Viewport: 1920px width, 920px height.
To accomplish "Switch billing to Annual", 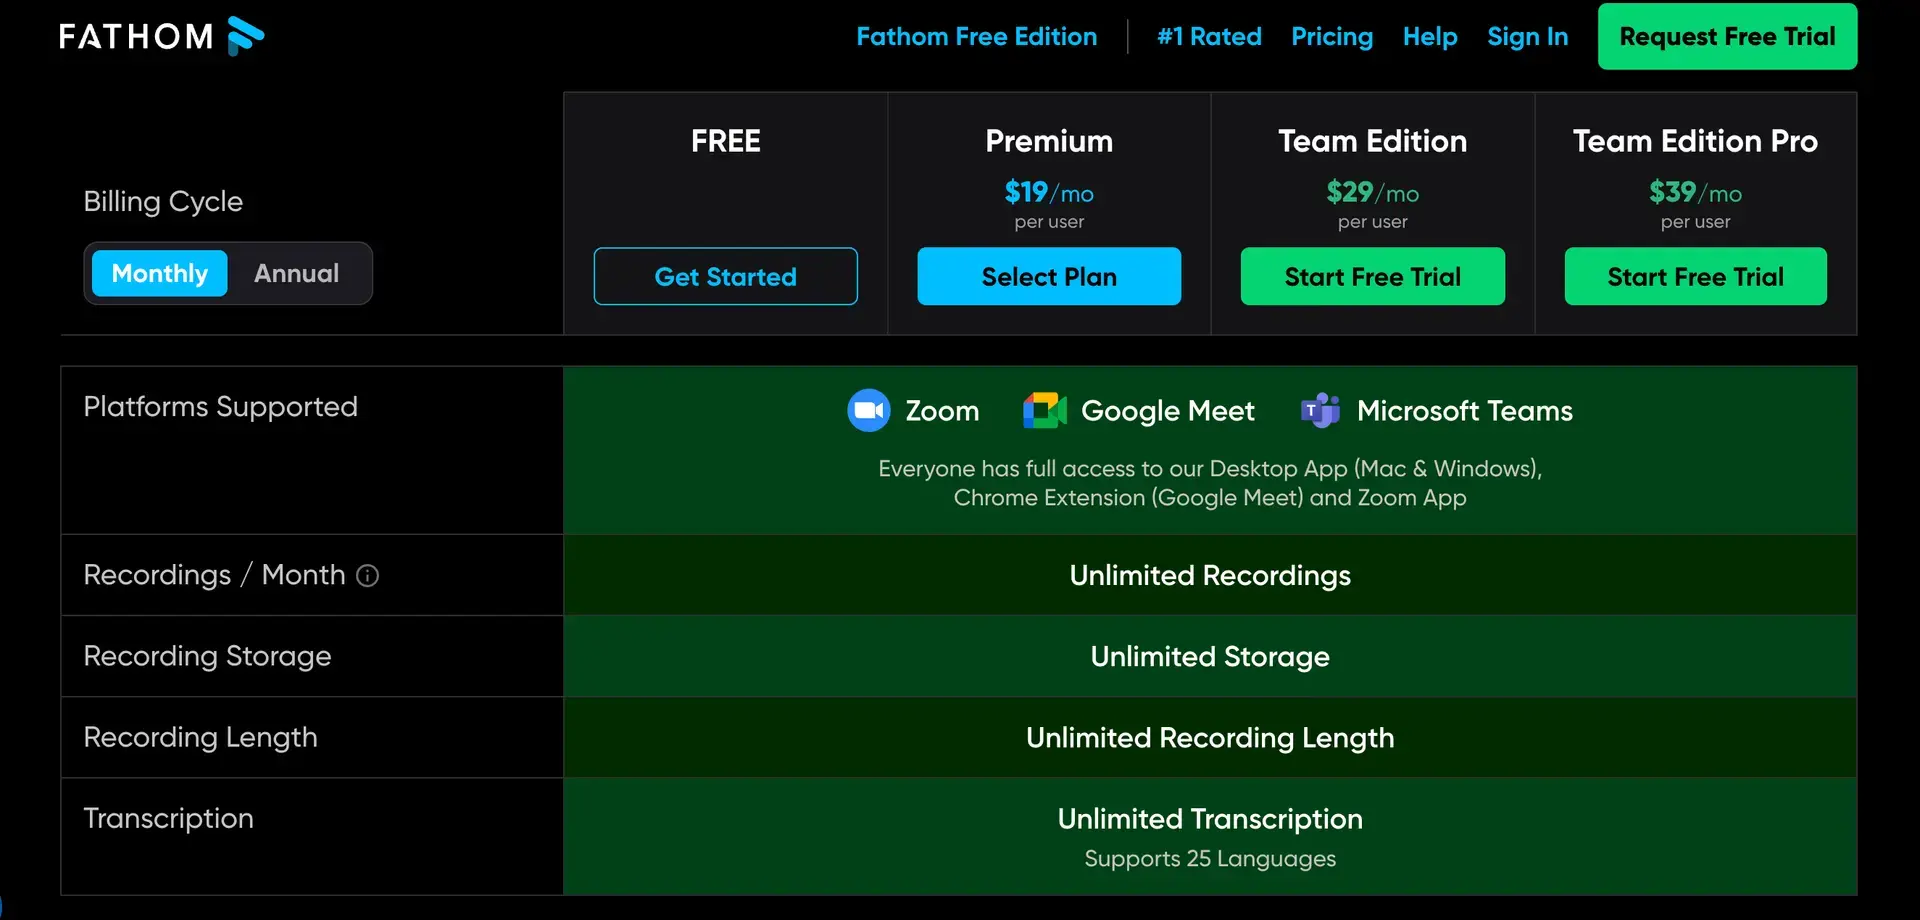I will [296, 273].
